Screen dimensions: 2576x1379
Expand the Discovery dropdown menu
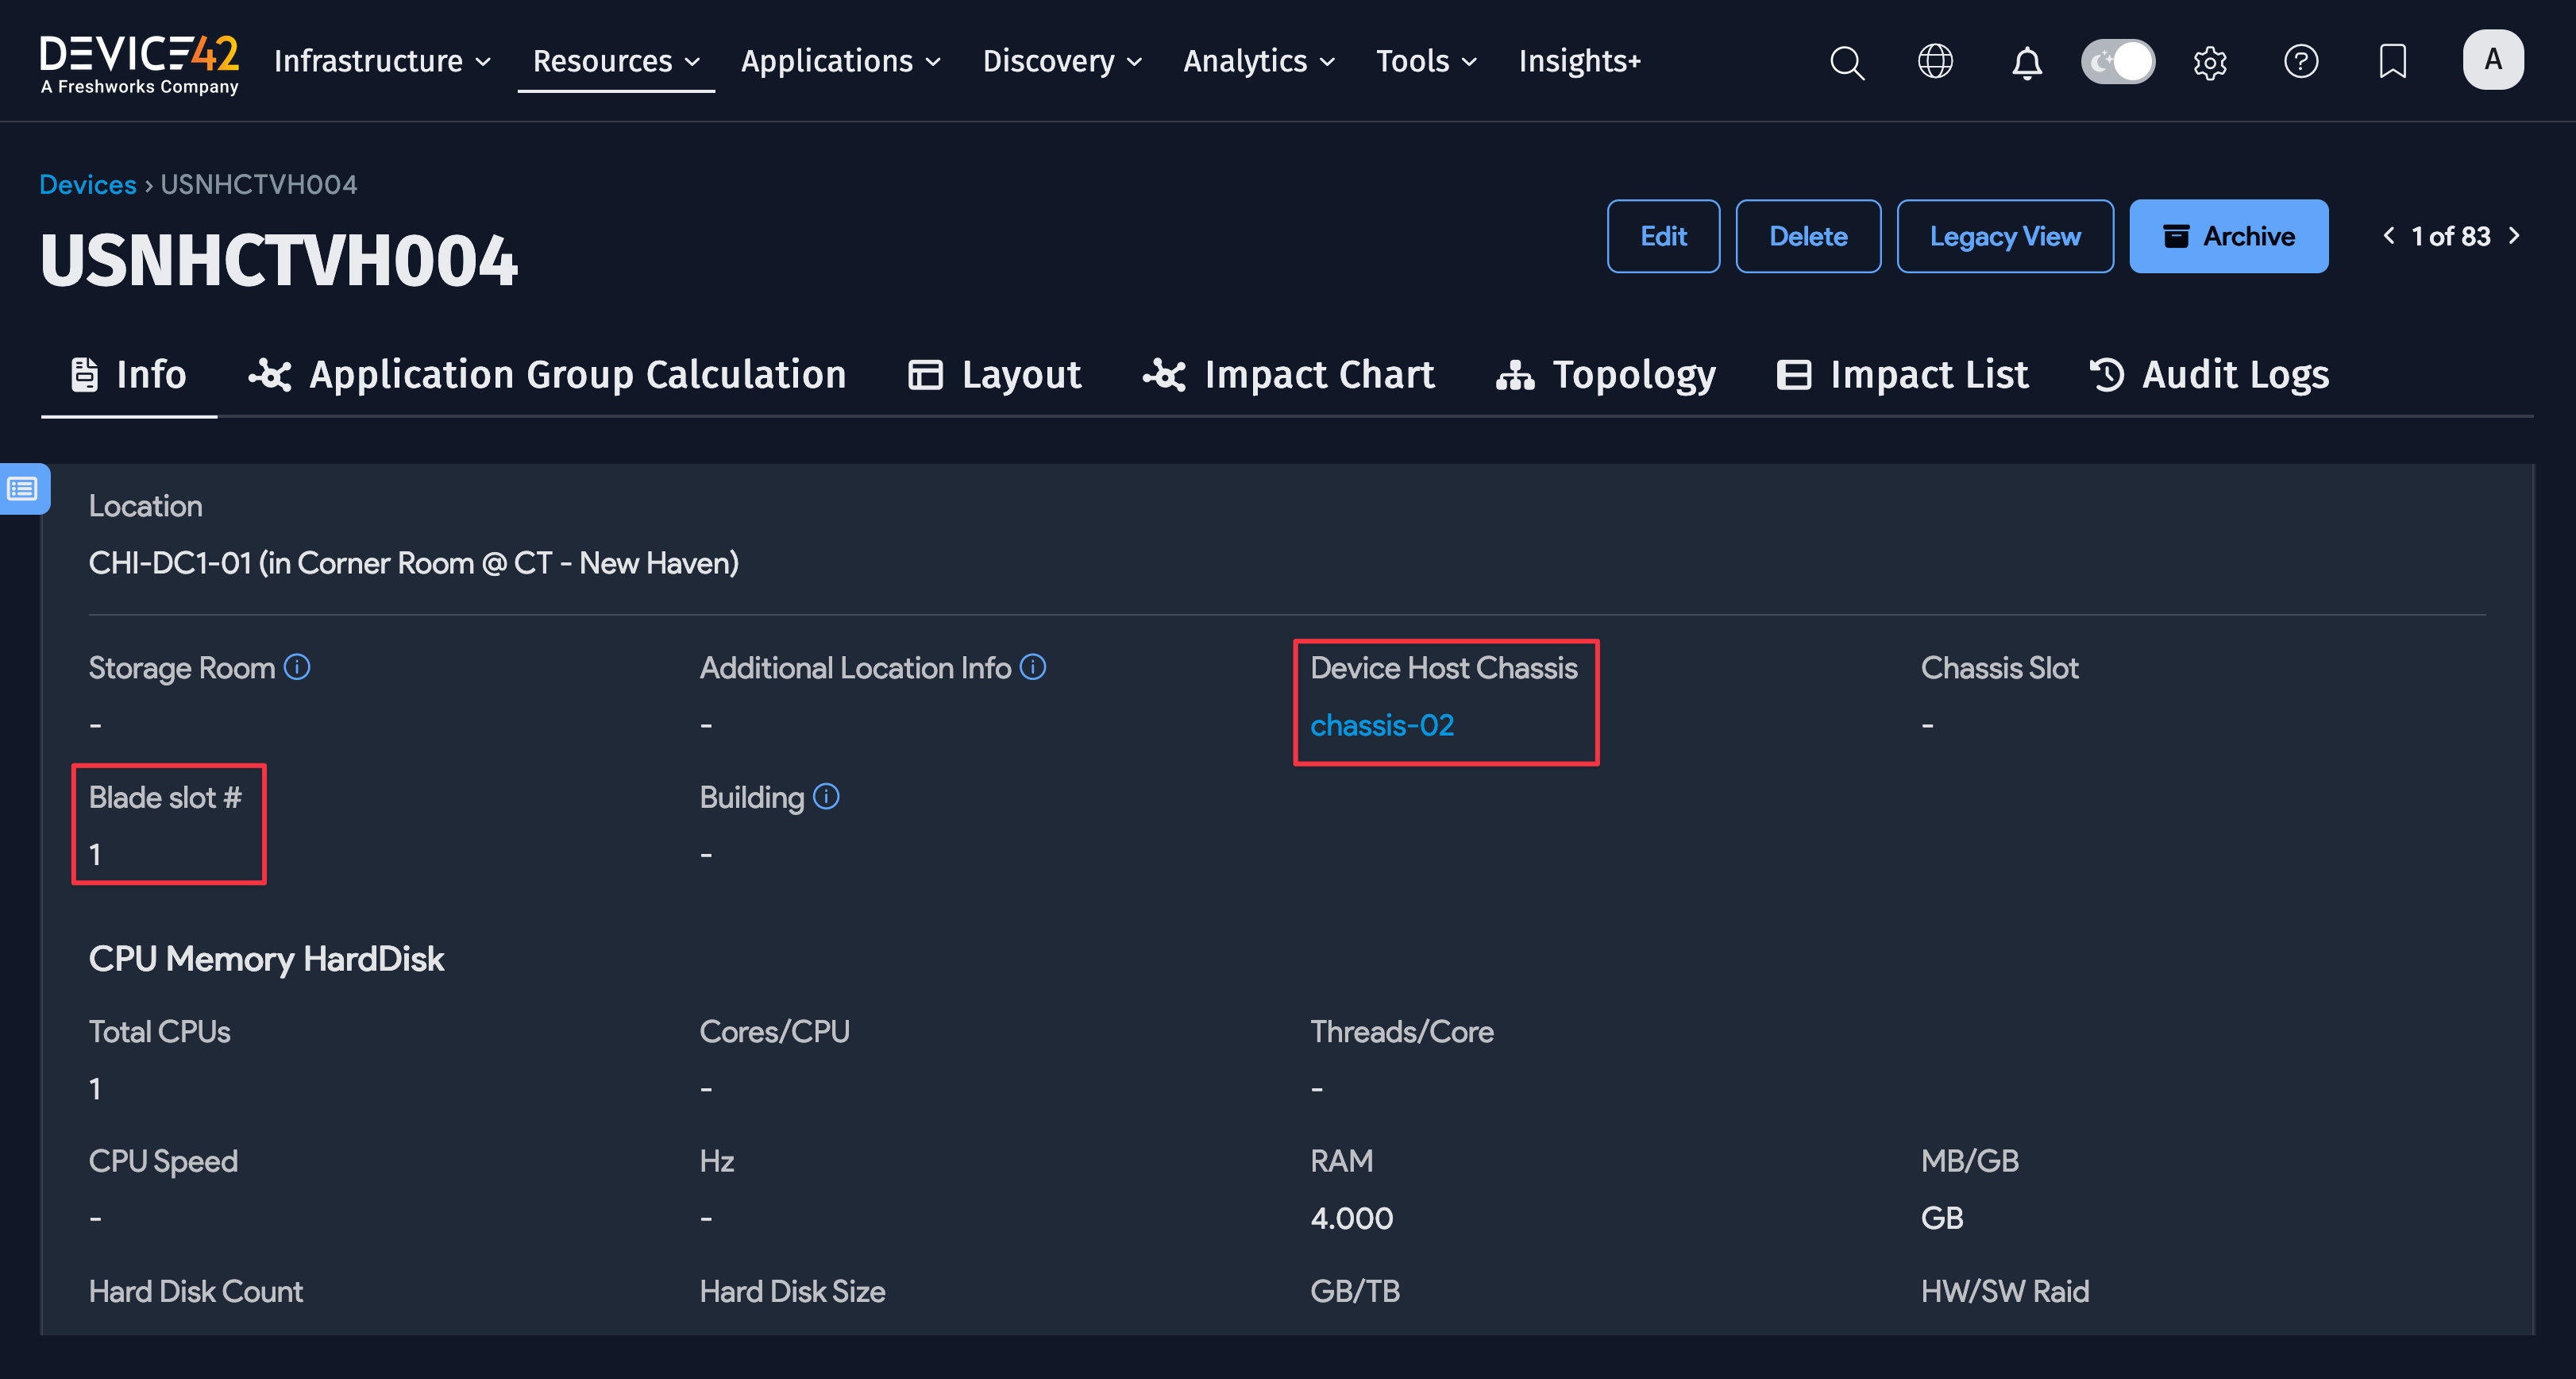[1062, 61]
